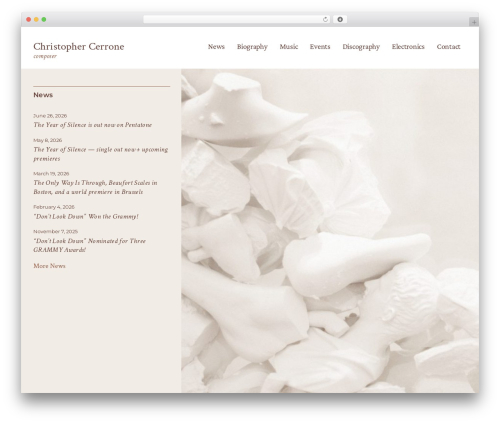Viewport: 500px width, 423px height.
Task: Open the Biography menu item
Action: pos(252,47)
